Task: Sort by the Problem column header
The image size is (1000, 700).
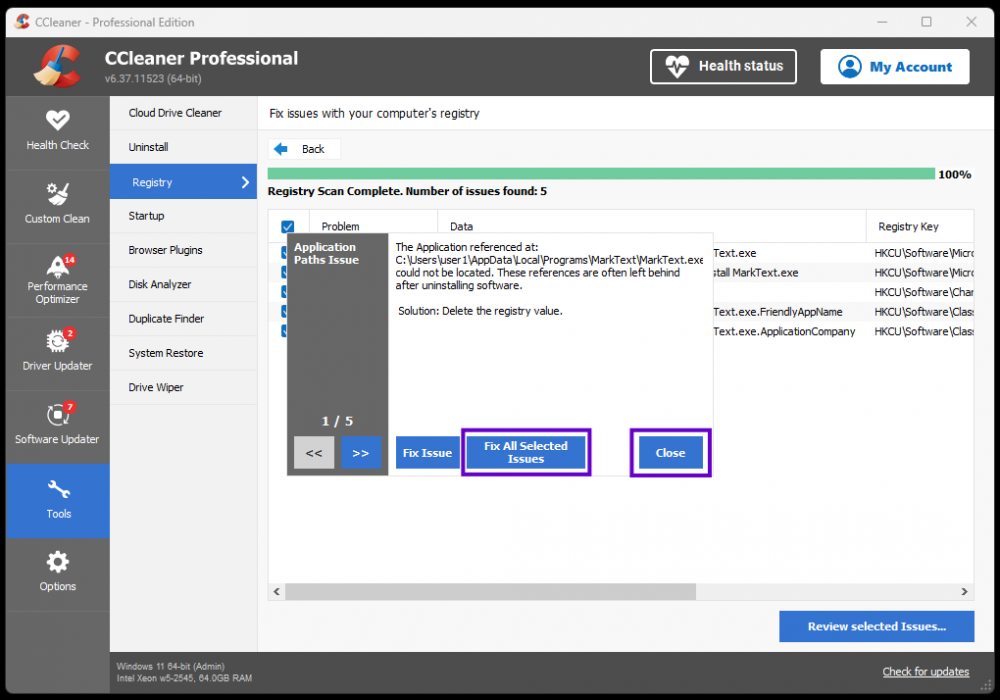Action: [x=374, y=226]
